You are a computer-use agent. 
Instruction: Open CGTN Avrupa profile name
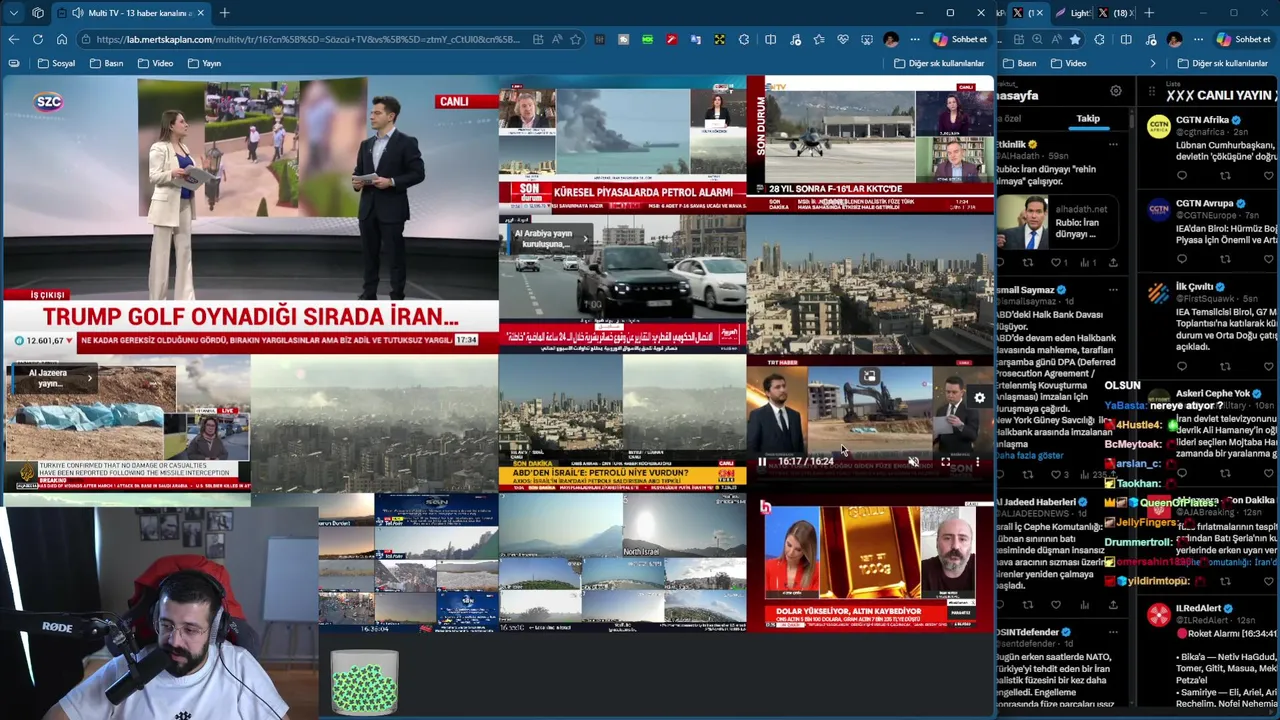pos(1205,204)
